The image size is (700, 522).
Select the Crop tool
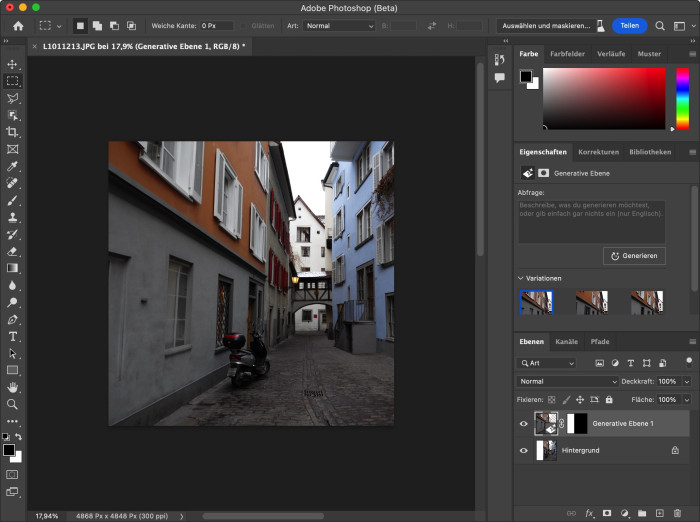pos(12,132)
